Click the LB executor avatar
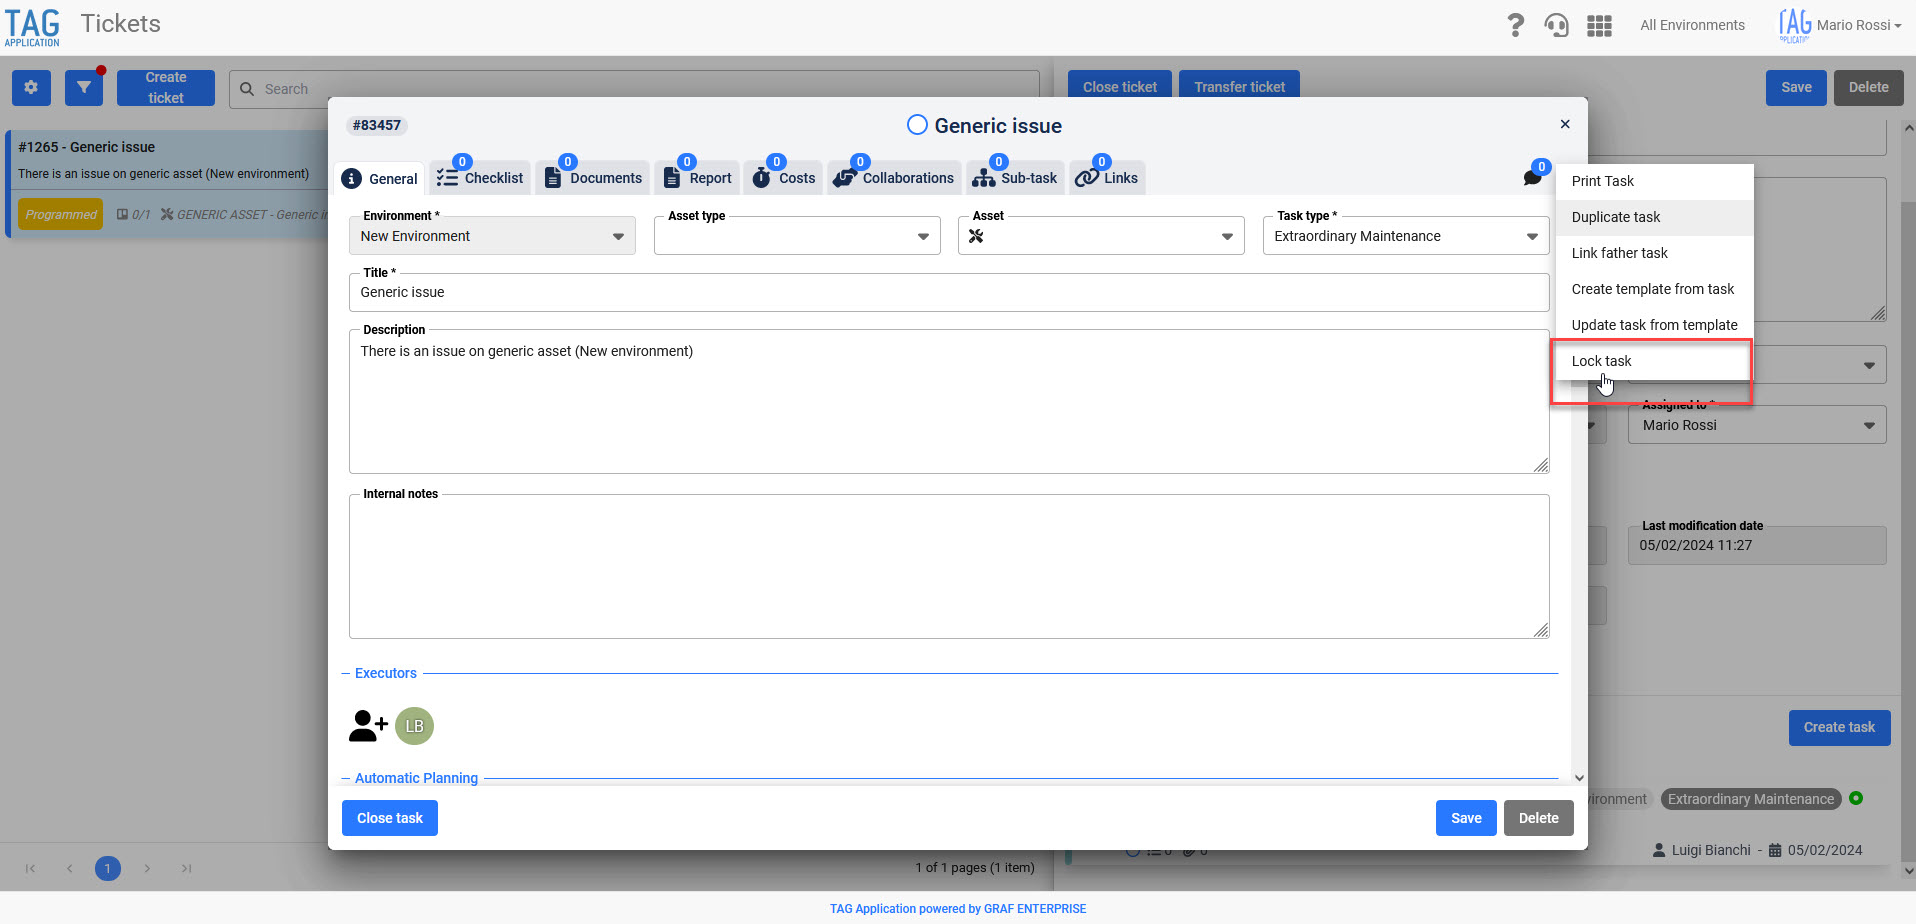The image size is (1916, 924). click(x=414, y=726)
